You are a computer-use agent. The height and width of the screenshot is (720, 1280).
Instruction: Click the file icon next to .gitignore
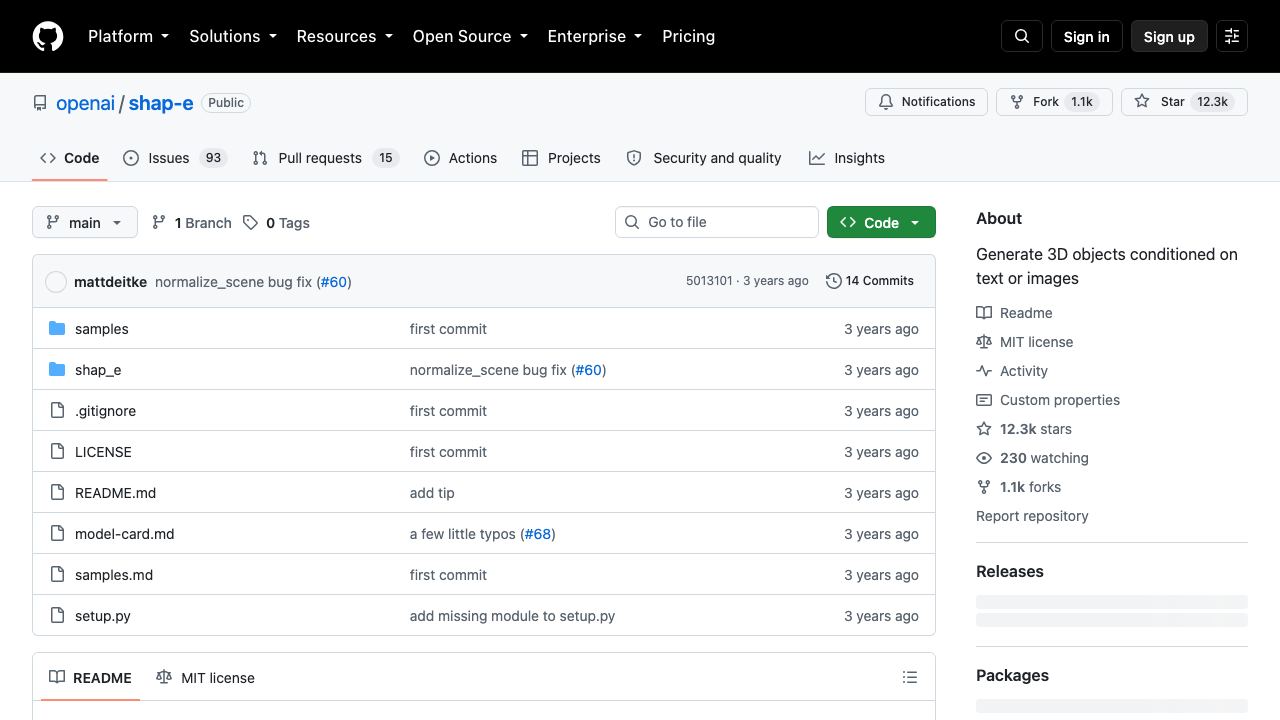point(57,411)
